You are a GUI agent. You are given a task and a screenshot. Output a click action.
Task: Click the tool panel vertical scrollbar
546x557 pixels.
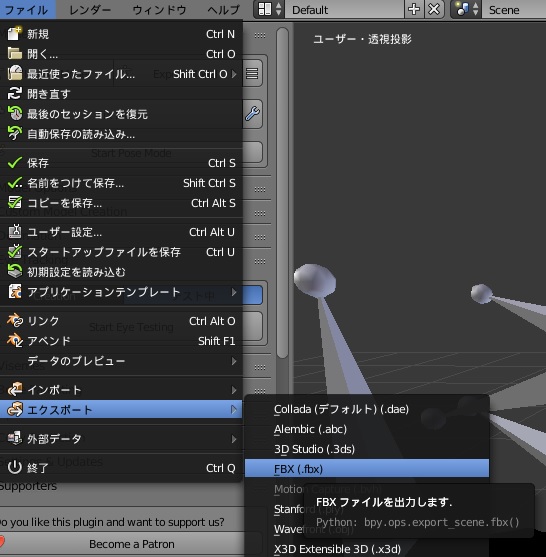(x=283, y=193)
